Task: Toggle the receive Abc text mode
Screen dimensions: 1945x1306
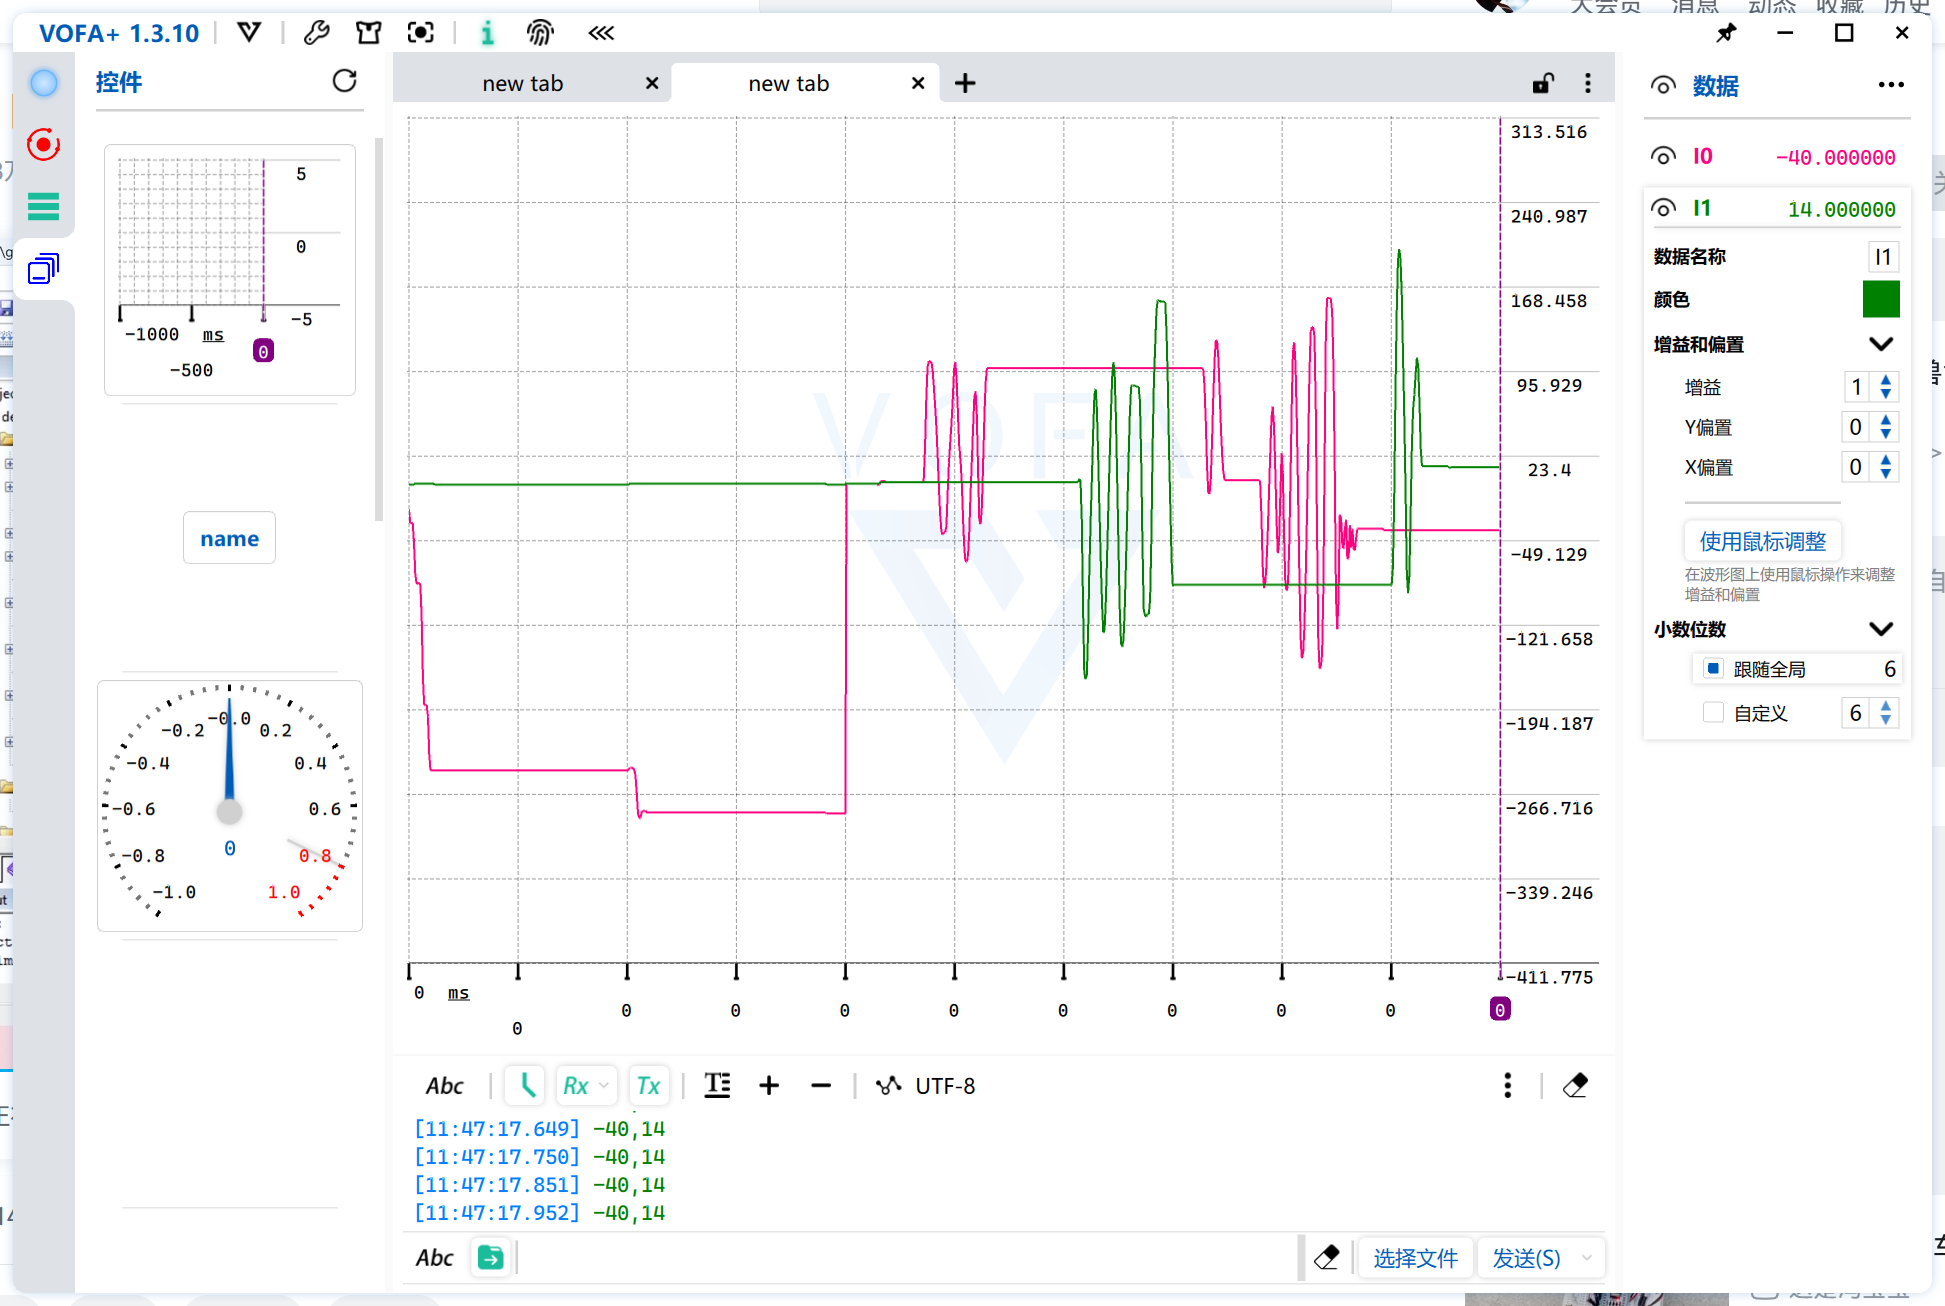Action: click(444, 1085)
